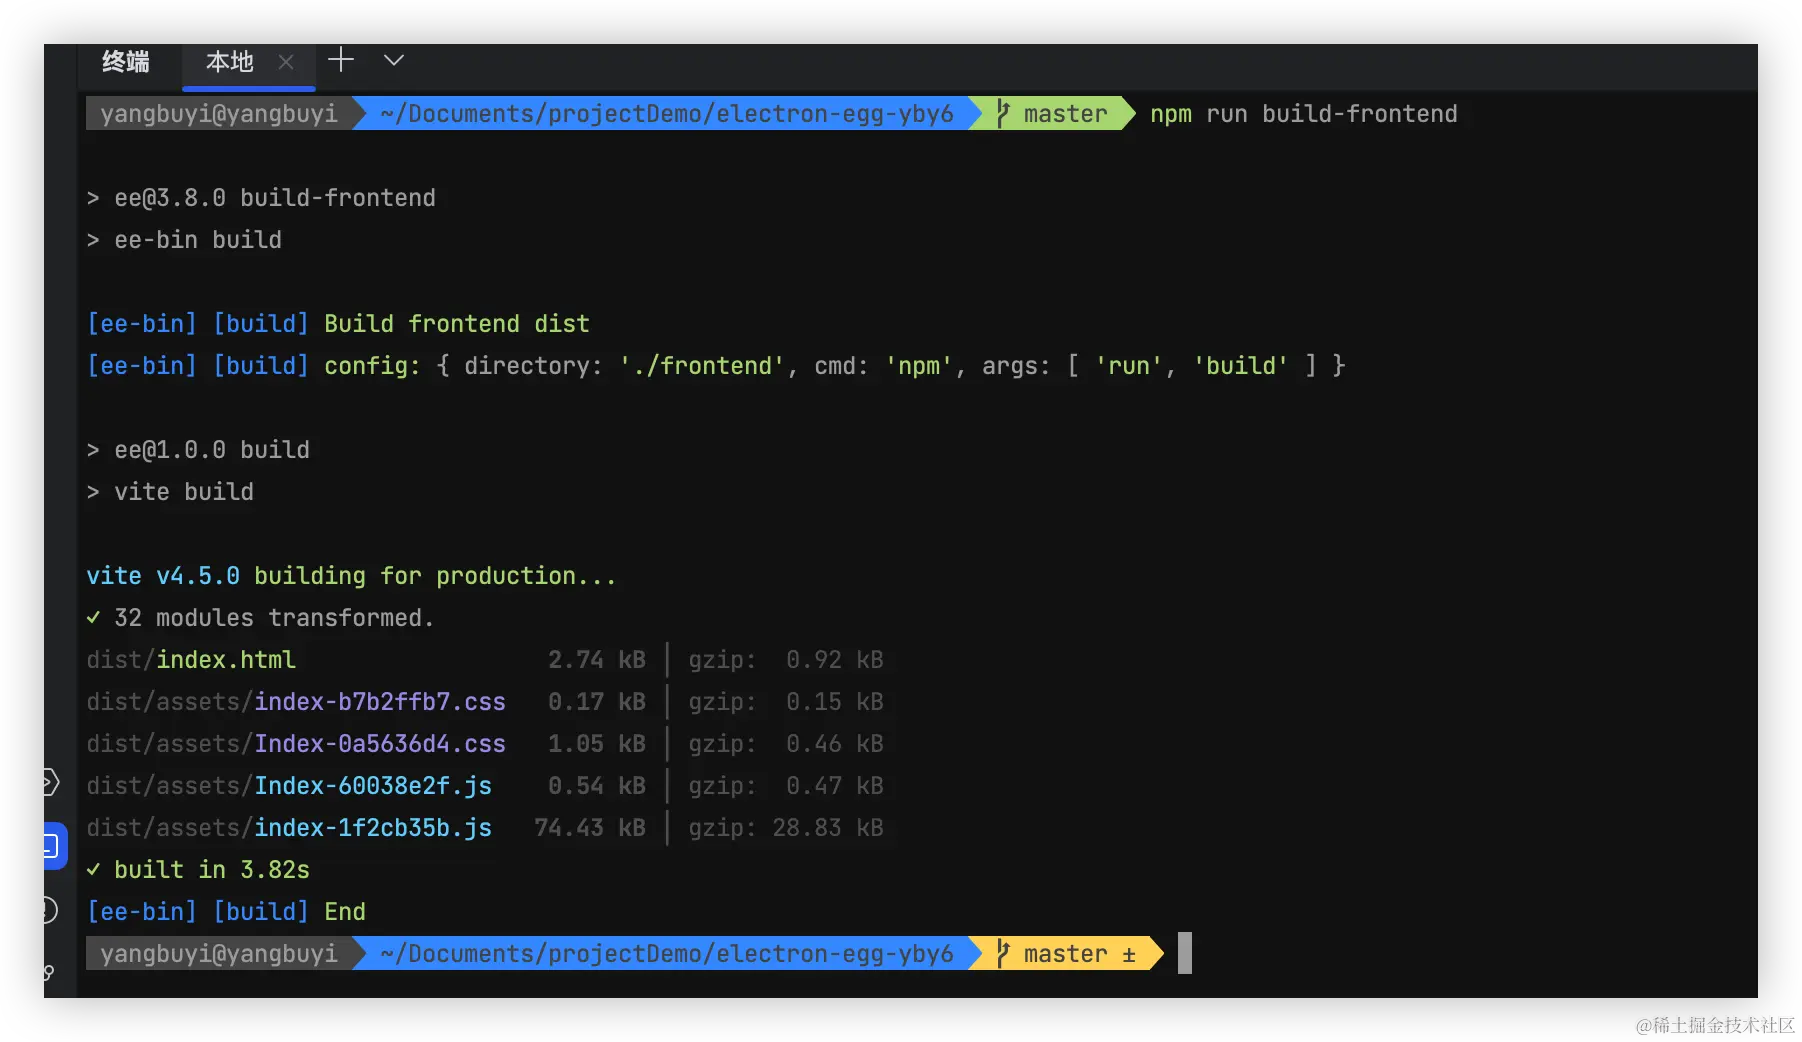Image resolution: width=1802 pixels, height=1042 pixels.
Task: Click the 'ee@3.8.0 build-frontend' line
Action: [x=261, y=198]
